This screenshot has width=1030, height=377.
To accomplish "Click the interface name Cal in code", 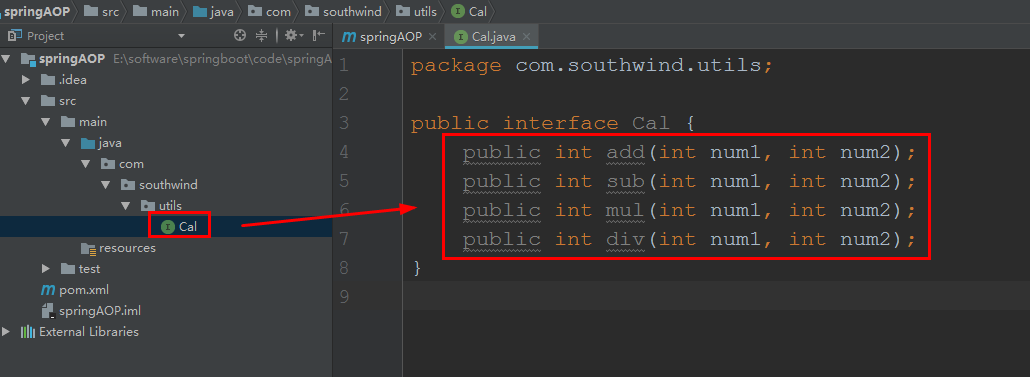I will [x=651, y=123].
